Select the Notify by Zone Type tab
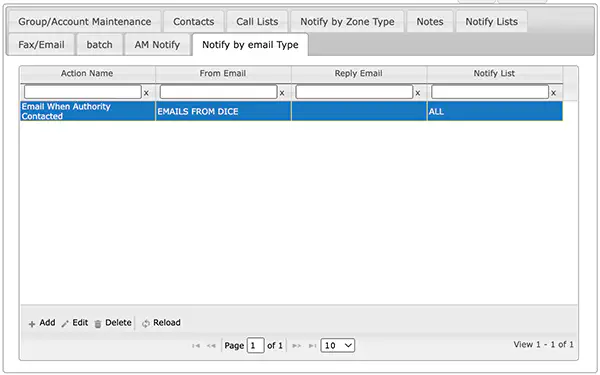The image size is (600, 375). [347, 22]
